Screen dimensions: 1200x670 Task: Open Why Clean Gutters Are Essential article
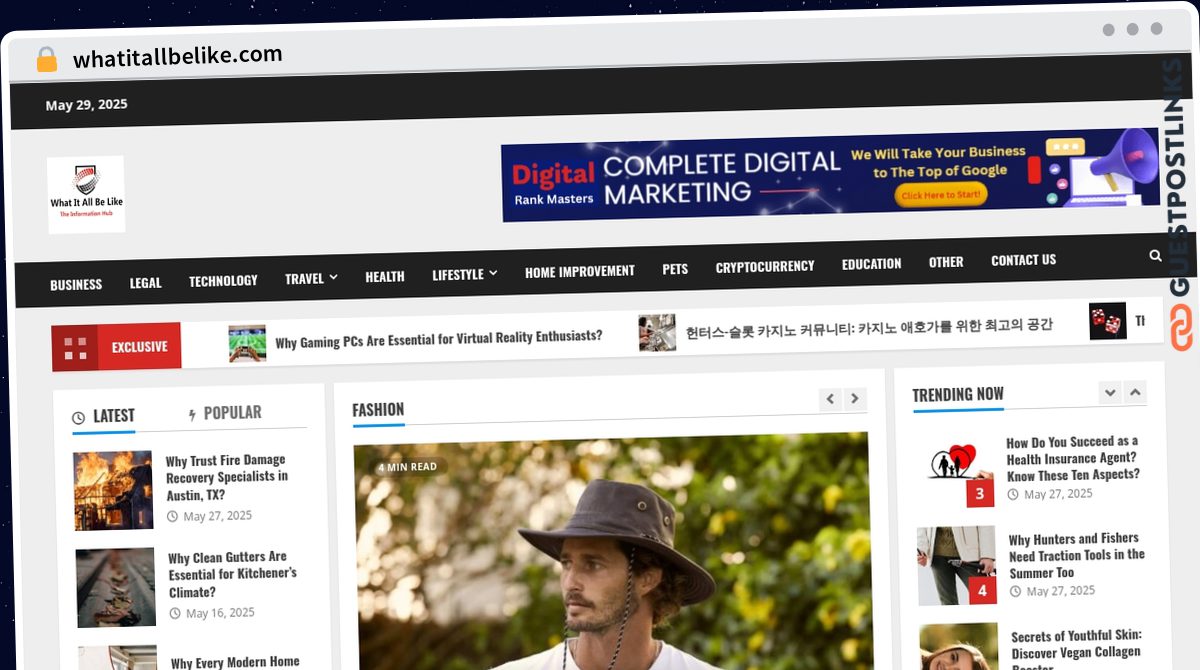pyautogui.click(x=232, y=574)
